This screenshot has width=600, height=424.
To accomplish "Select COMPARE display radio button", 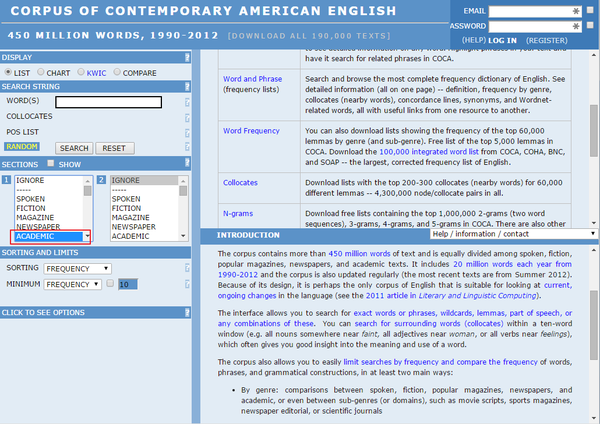I will 117,72.
